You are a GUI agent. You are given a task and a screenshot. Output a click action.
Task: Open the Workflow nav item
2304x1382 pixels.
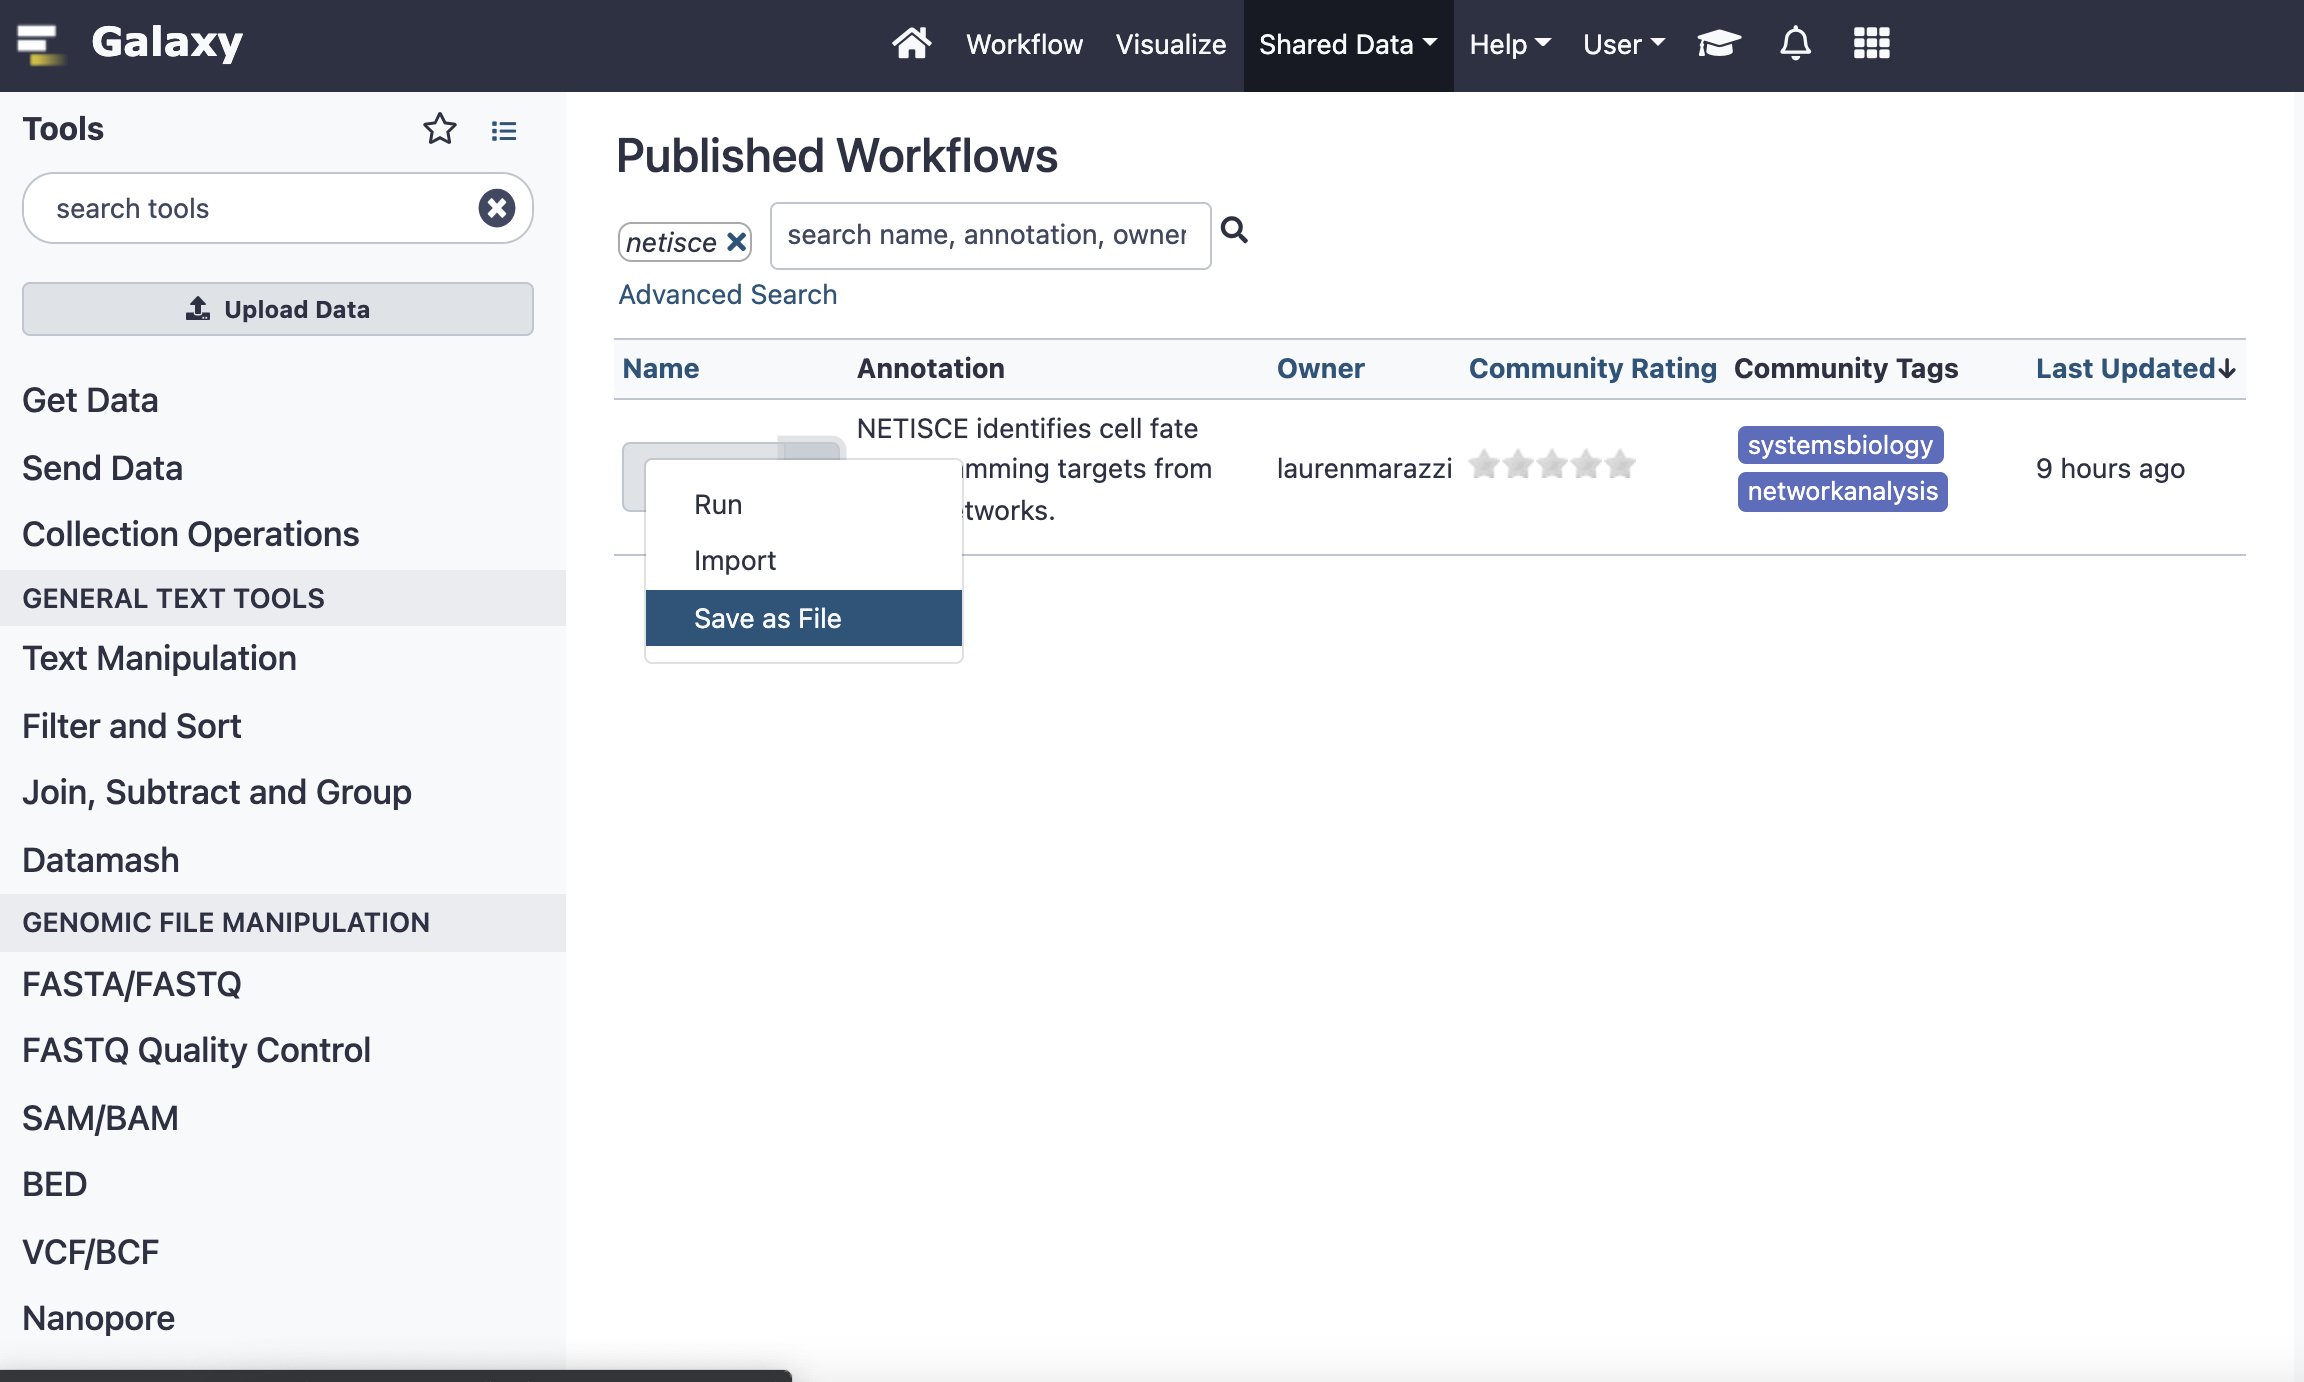[x=1024, y=45]
